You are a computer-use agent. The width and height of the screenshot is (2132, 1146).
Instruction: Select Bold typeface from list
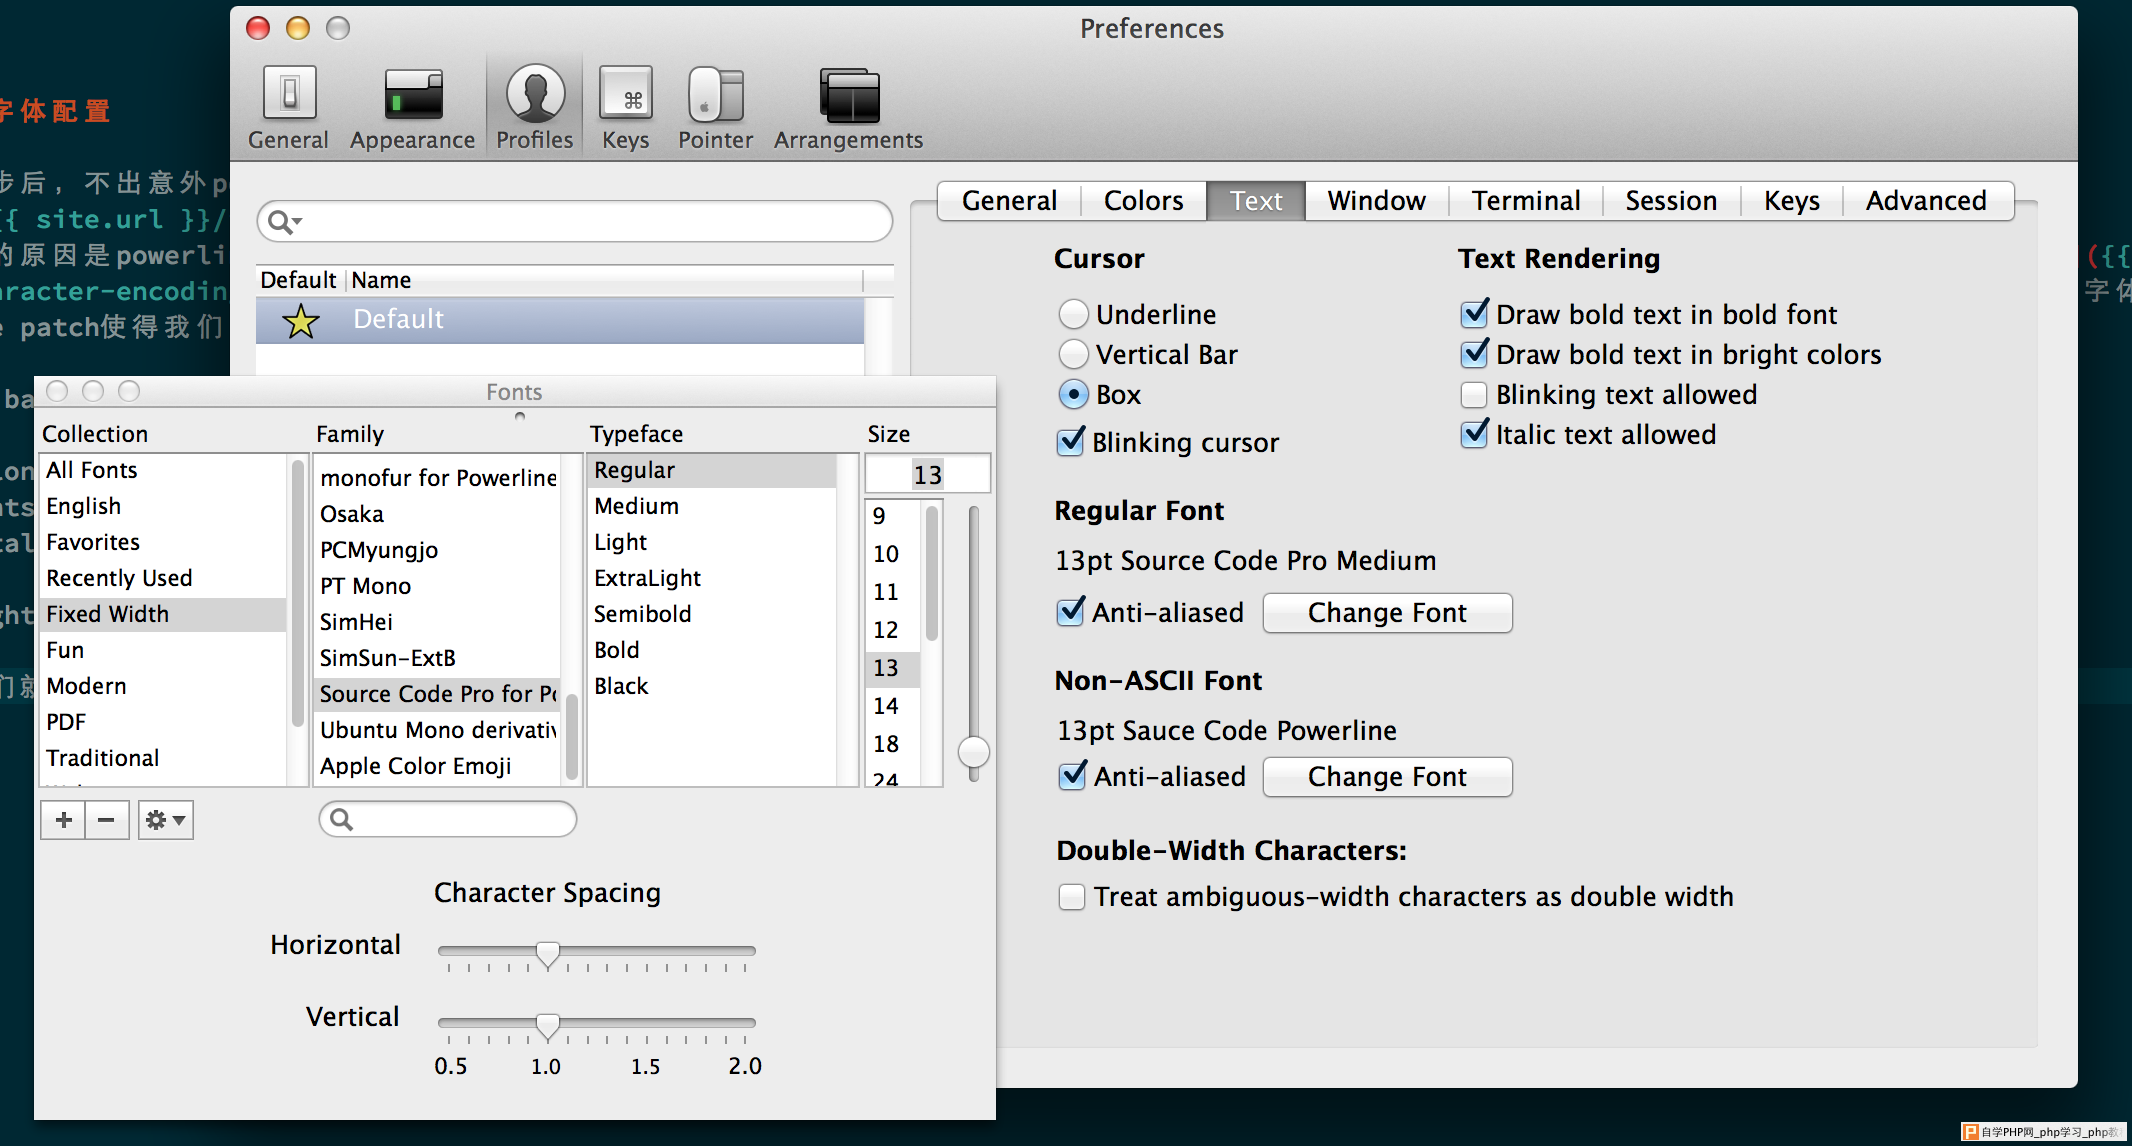coord(614,651)
